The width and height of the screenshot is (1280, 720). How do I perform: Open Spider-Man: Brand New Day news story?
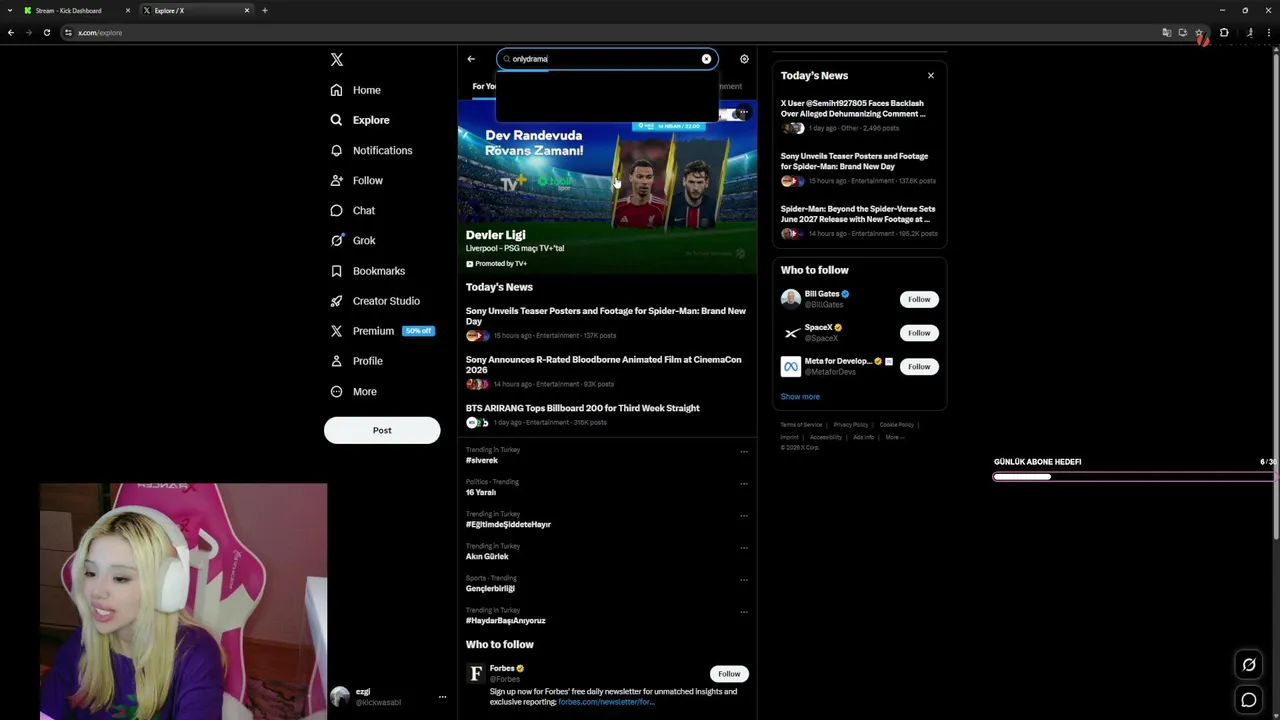point(607,325)
